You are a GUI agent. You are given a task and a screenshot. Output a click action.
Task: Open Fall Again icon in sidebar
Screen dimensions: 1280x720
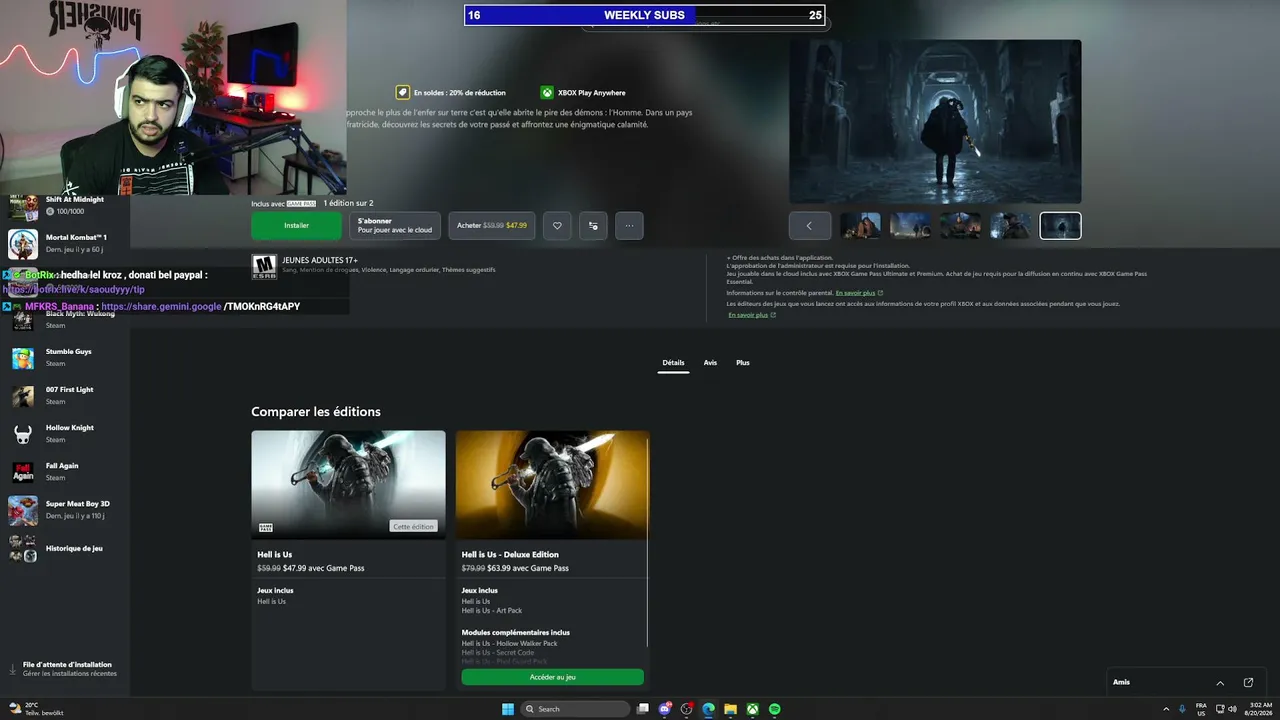pyautogui.click(x=23, y=472)
